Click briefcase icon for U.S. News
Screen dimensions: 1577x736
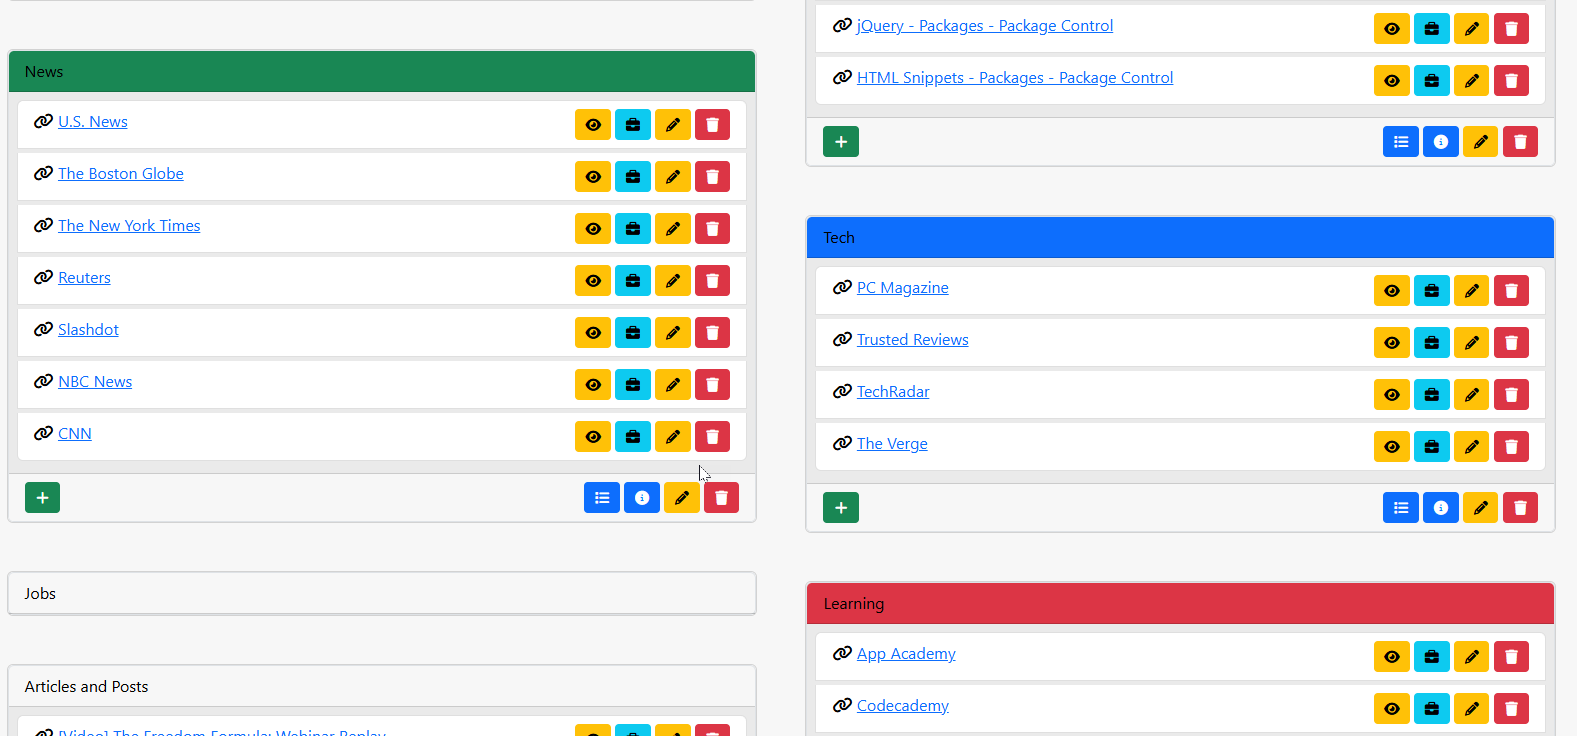(x=633, y=125)
